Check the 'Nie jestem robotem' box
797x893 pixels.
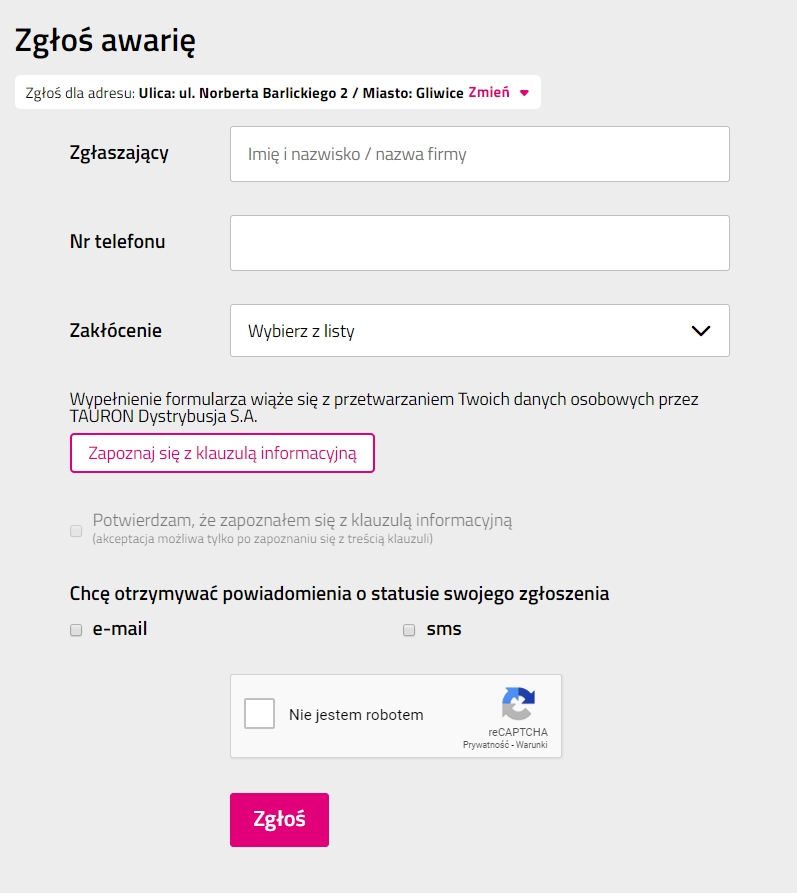(x=260, y=714)
